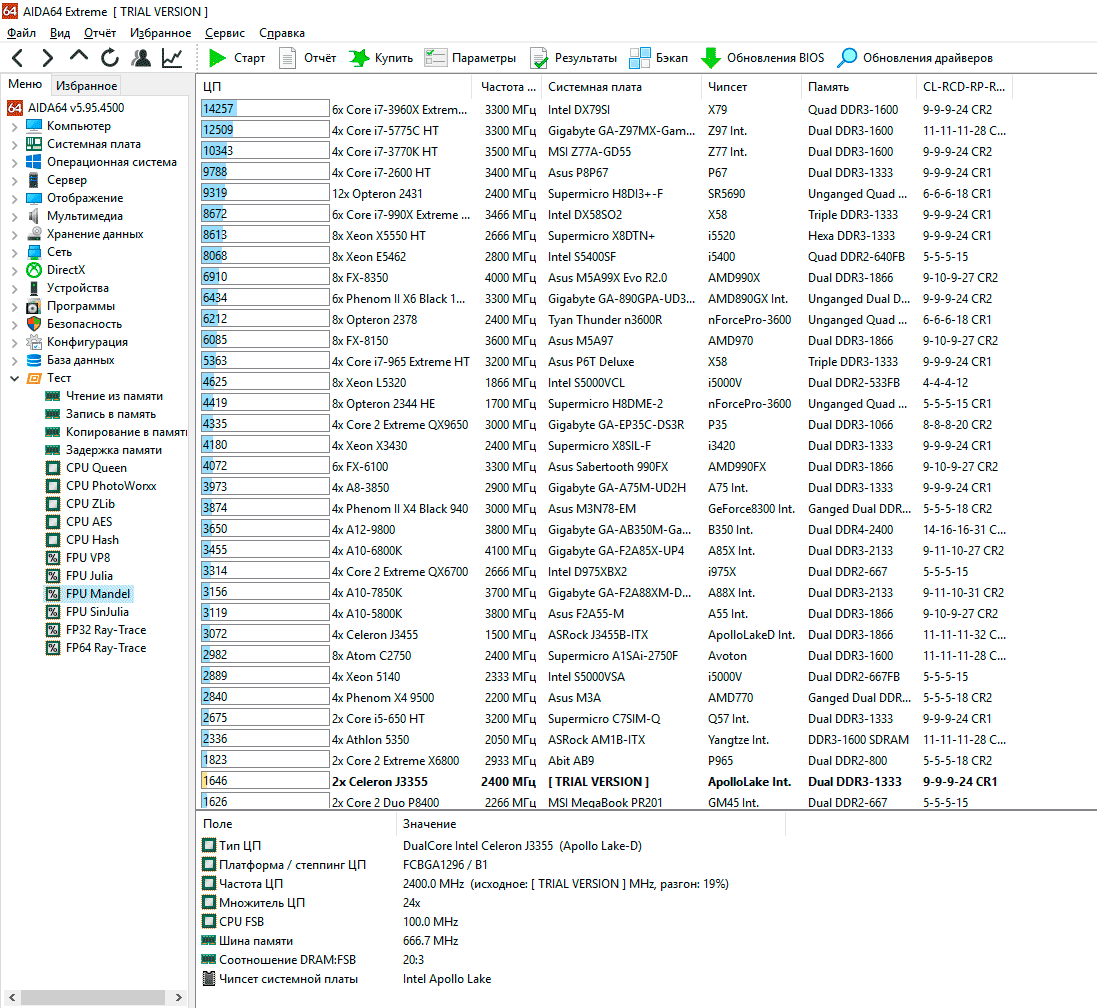The height and width of the screenshot is (1008, 1097).
Task: Expand the Компьютер tree node
Action: coord(14,126)
